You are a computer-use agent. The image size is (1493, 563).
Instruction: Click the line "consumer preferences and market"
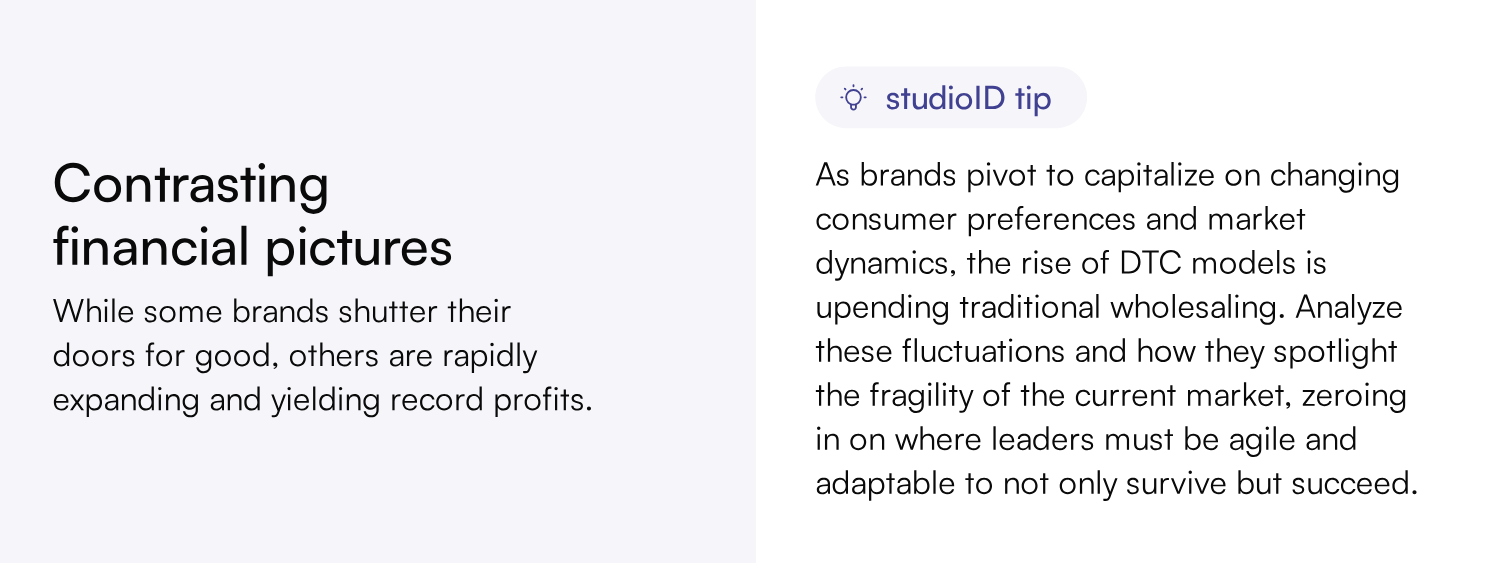pyautogui.click(x=1060, y=220)
